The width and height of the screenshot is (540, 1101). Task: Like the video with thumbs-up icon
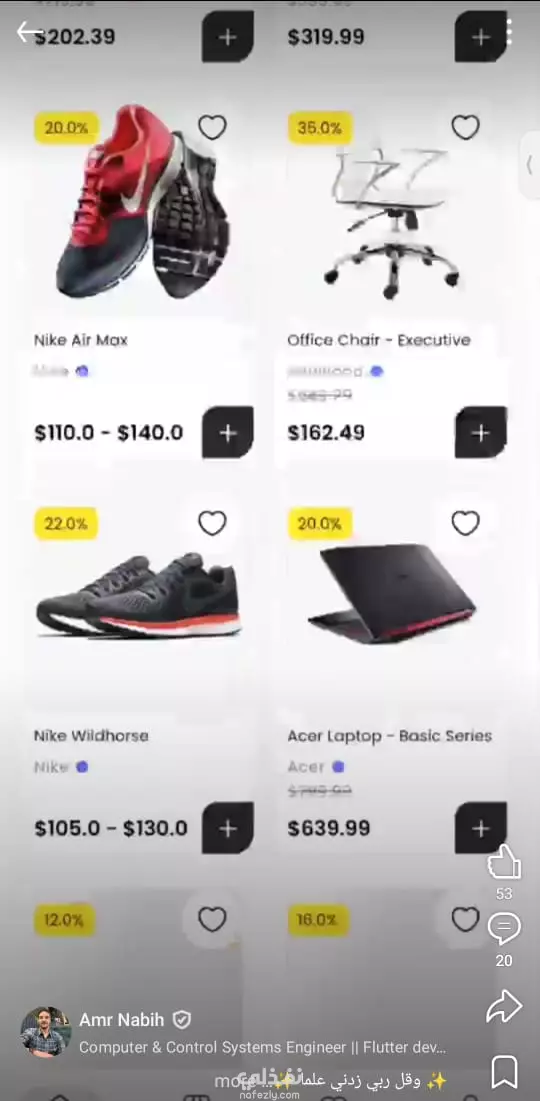[504, 862]
